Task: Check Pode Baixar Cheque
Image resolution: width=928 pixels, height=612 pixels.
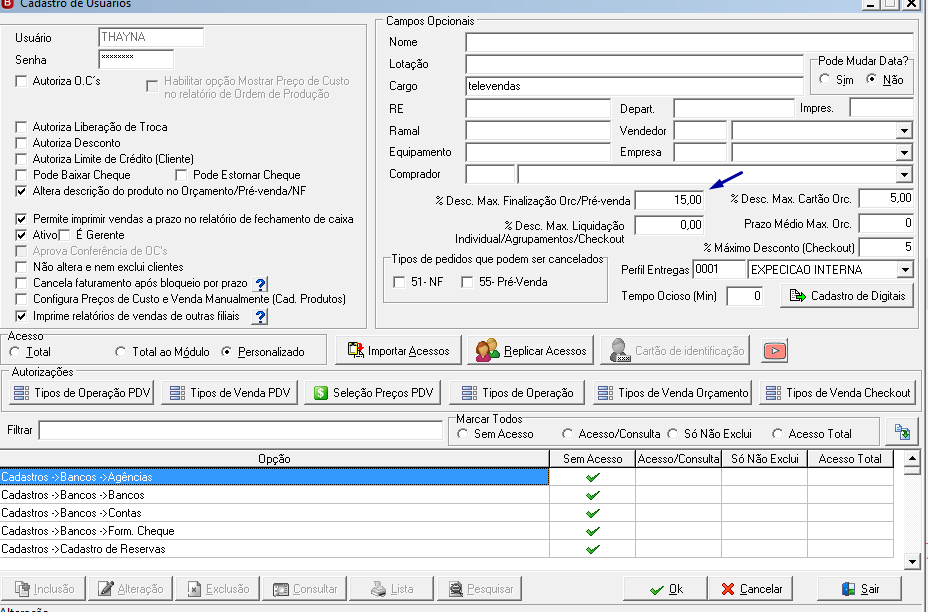Action: (21, 175)
